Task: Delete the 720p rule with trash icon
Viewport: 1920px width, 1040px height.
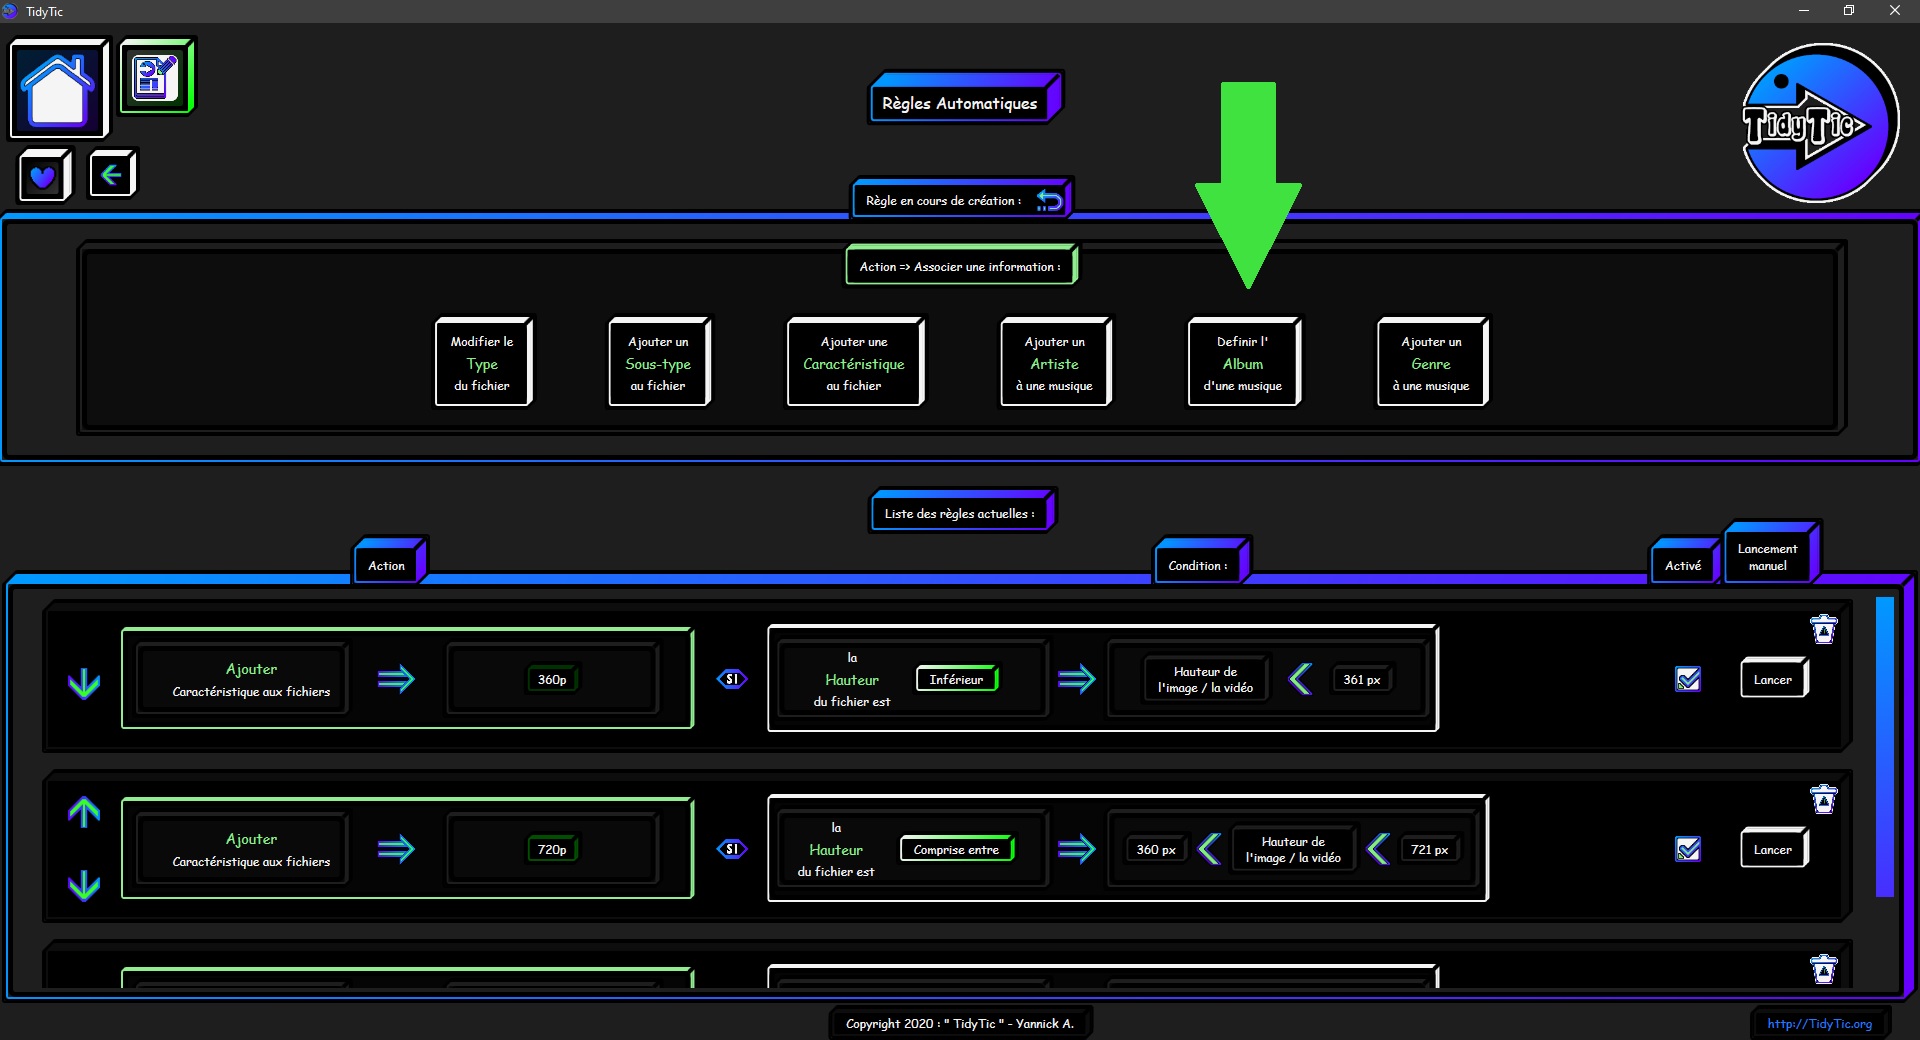Action: point(1823,800)
